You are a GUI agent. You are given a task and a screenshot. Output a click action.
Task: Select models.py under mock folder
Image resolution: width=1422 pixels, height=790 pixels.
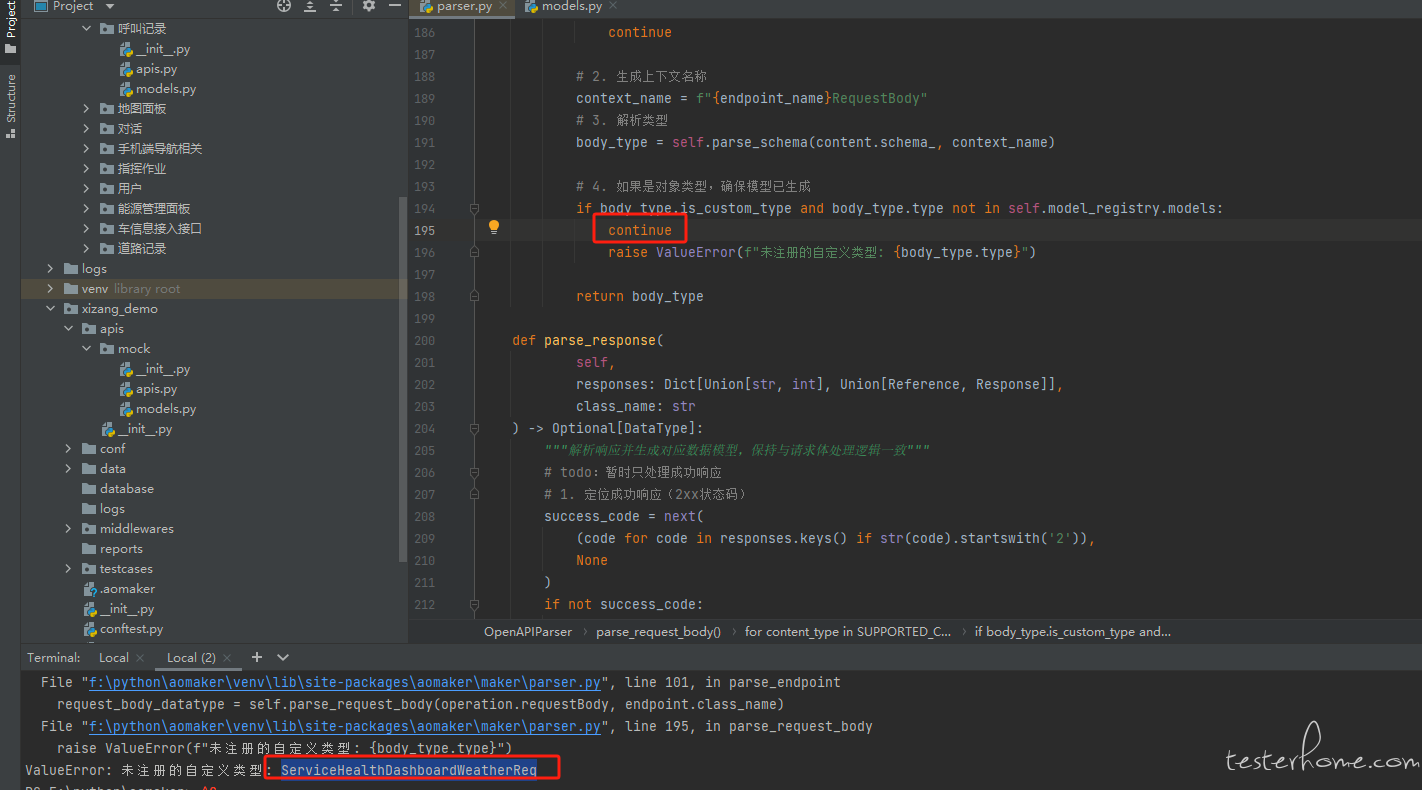click(x=166, y=409)
